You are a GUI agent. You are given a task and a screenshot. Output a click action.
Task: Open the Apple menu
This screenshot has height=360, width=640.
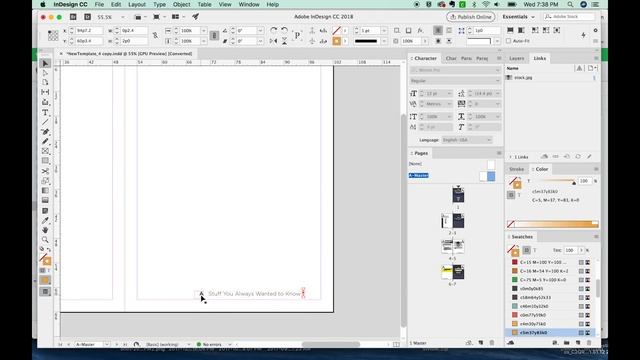coord(43,4)
